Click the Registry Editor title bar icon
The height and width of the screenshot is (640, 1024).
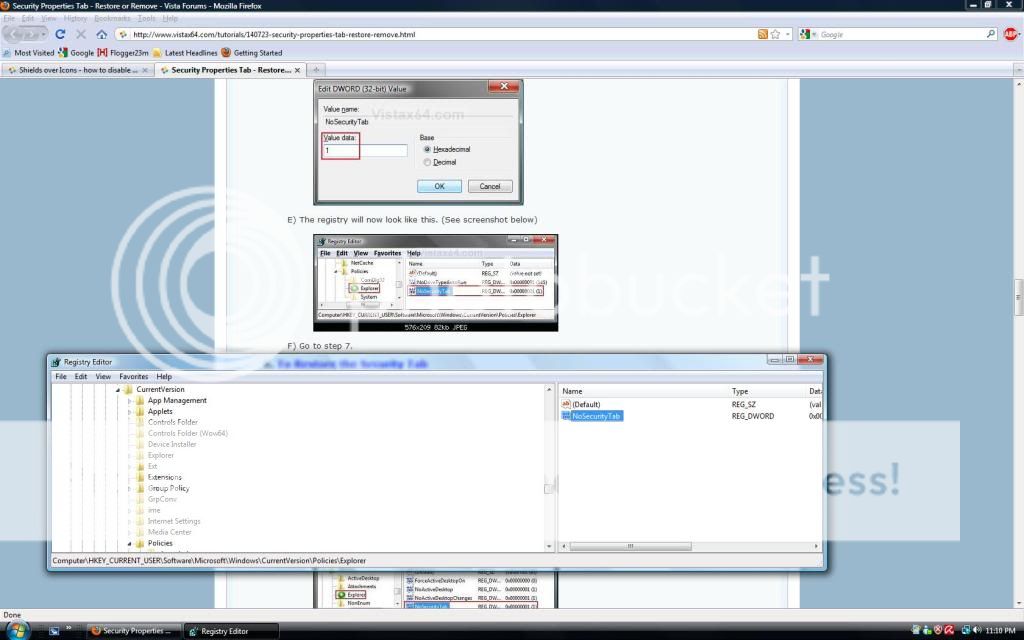[56, 362]
